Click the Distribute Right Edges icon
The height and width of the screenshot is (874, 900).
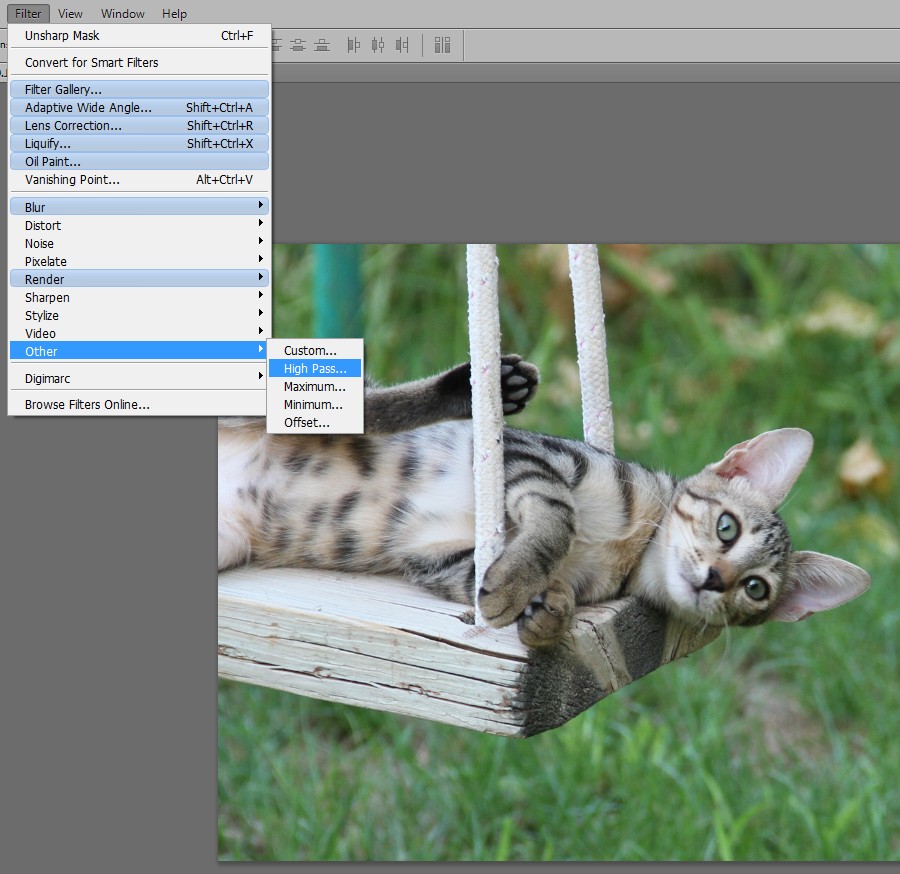[402, 45]
